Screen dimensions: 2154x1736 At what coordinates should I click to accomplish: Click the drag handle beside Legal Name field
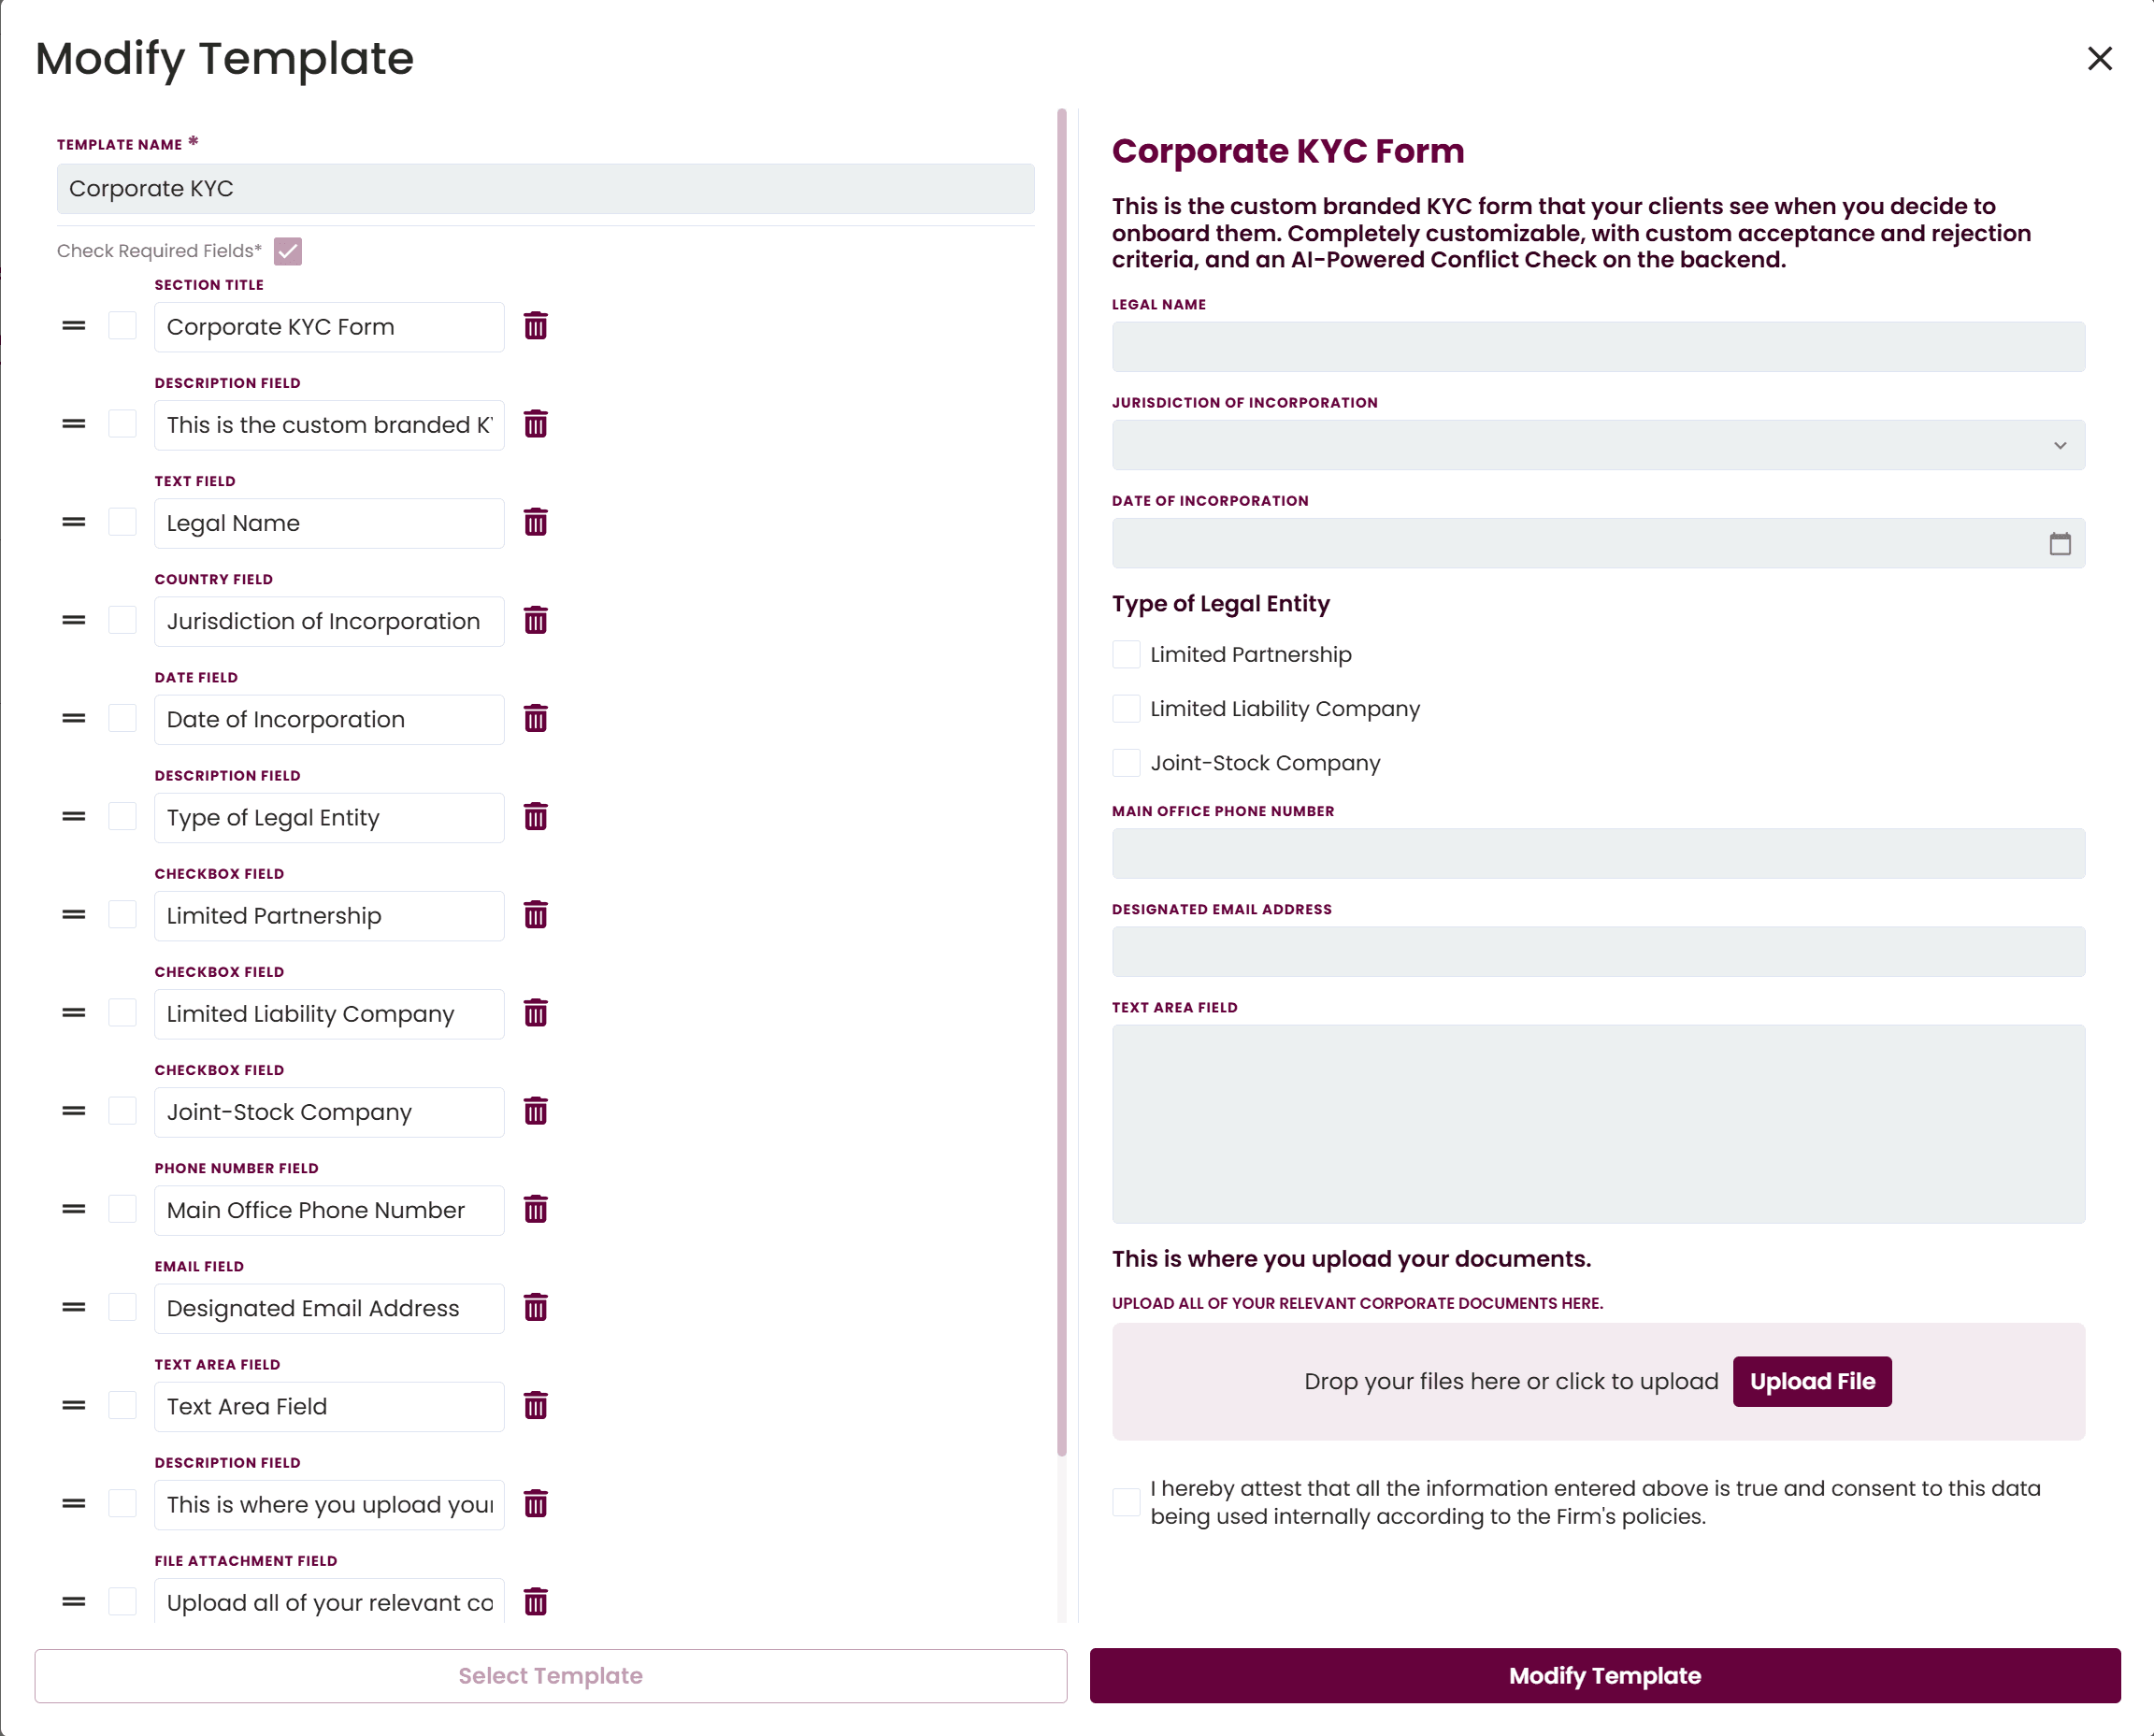click(73, 521)
